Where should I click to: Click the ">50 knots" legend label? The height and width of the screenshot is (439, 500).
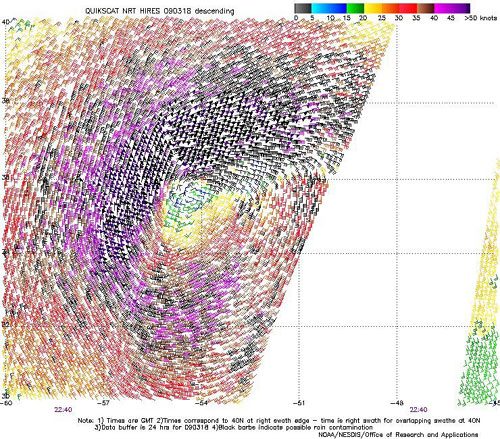(x=480, y=18)
